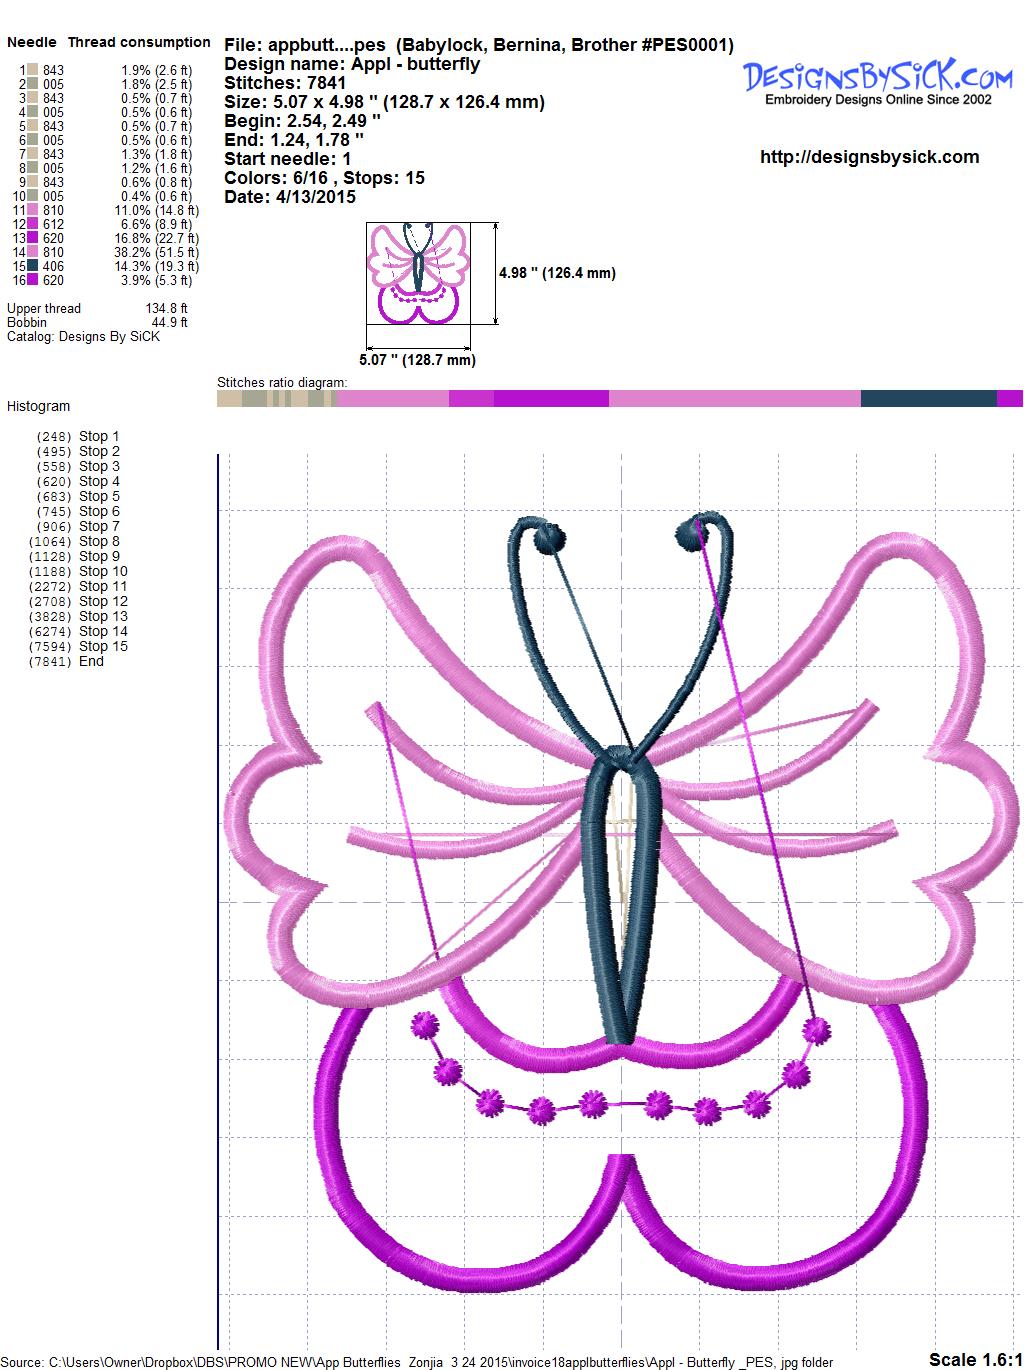Viewport: 1024px width, 1370px height.
Task: Select the End entry at 7841 stitches
Action: click(91, 661)
